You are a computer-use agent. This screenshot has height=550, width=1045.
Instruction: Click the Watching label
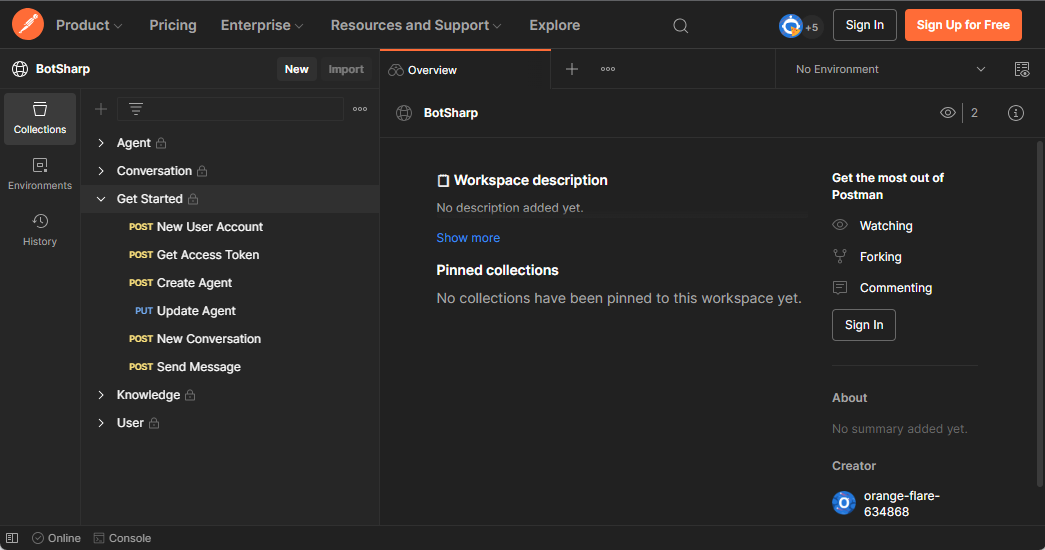point(886,225)
